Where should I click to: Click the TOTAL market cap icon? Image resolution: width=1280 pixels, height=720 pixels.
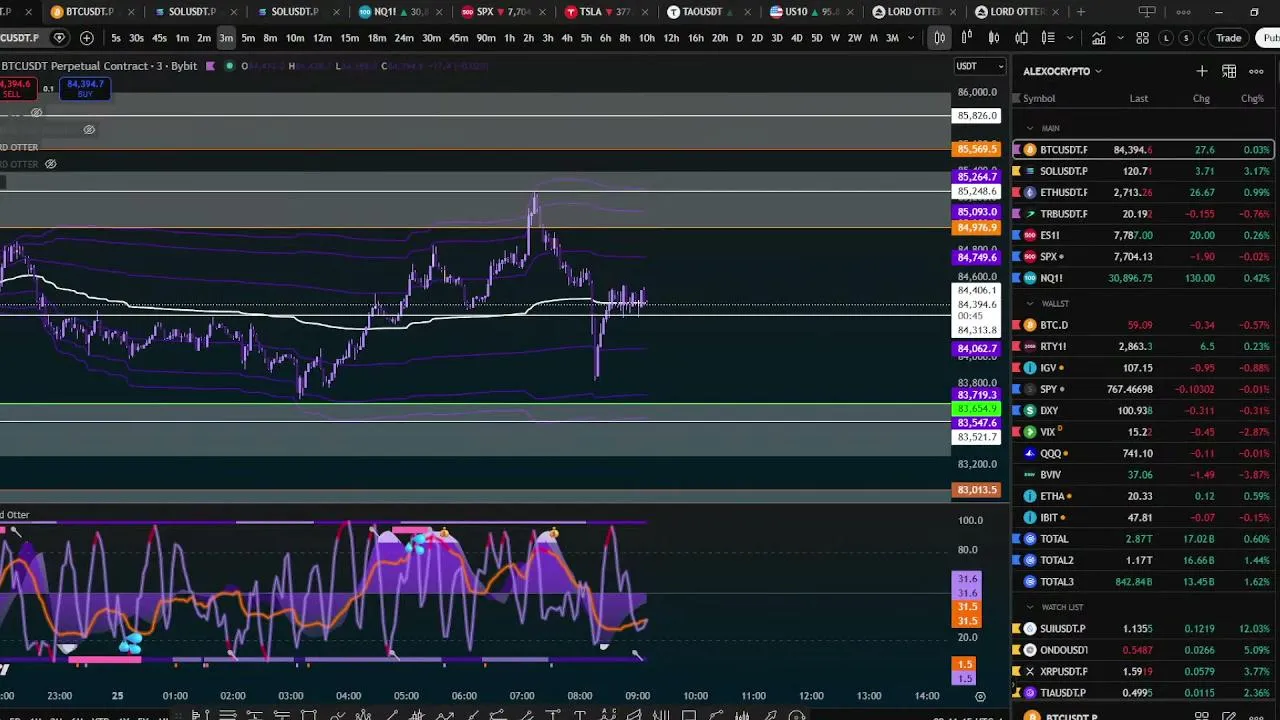1030,539
